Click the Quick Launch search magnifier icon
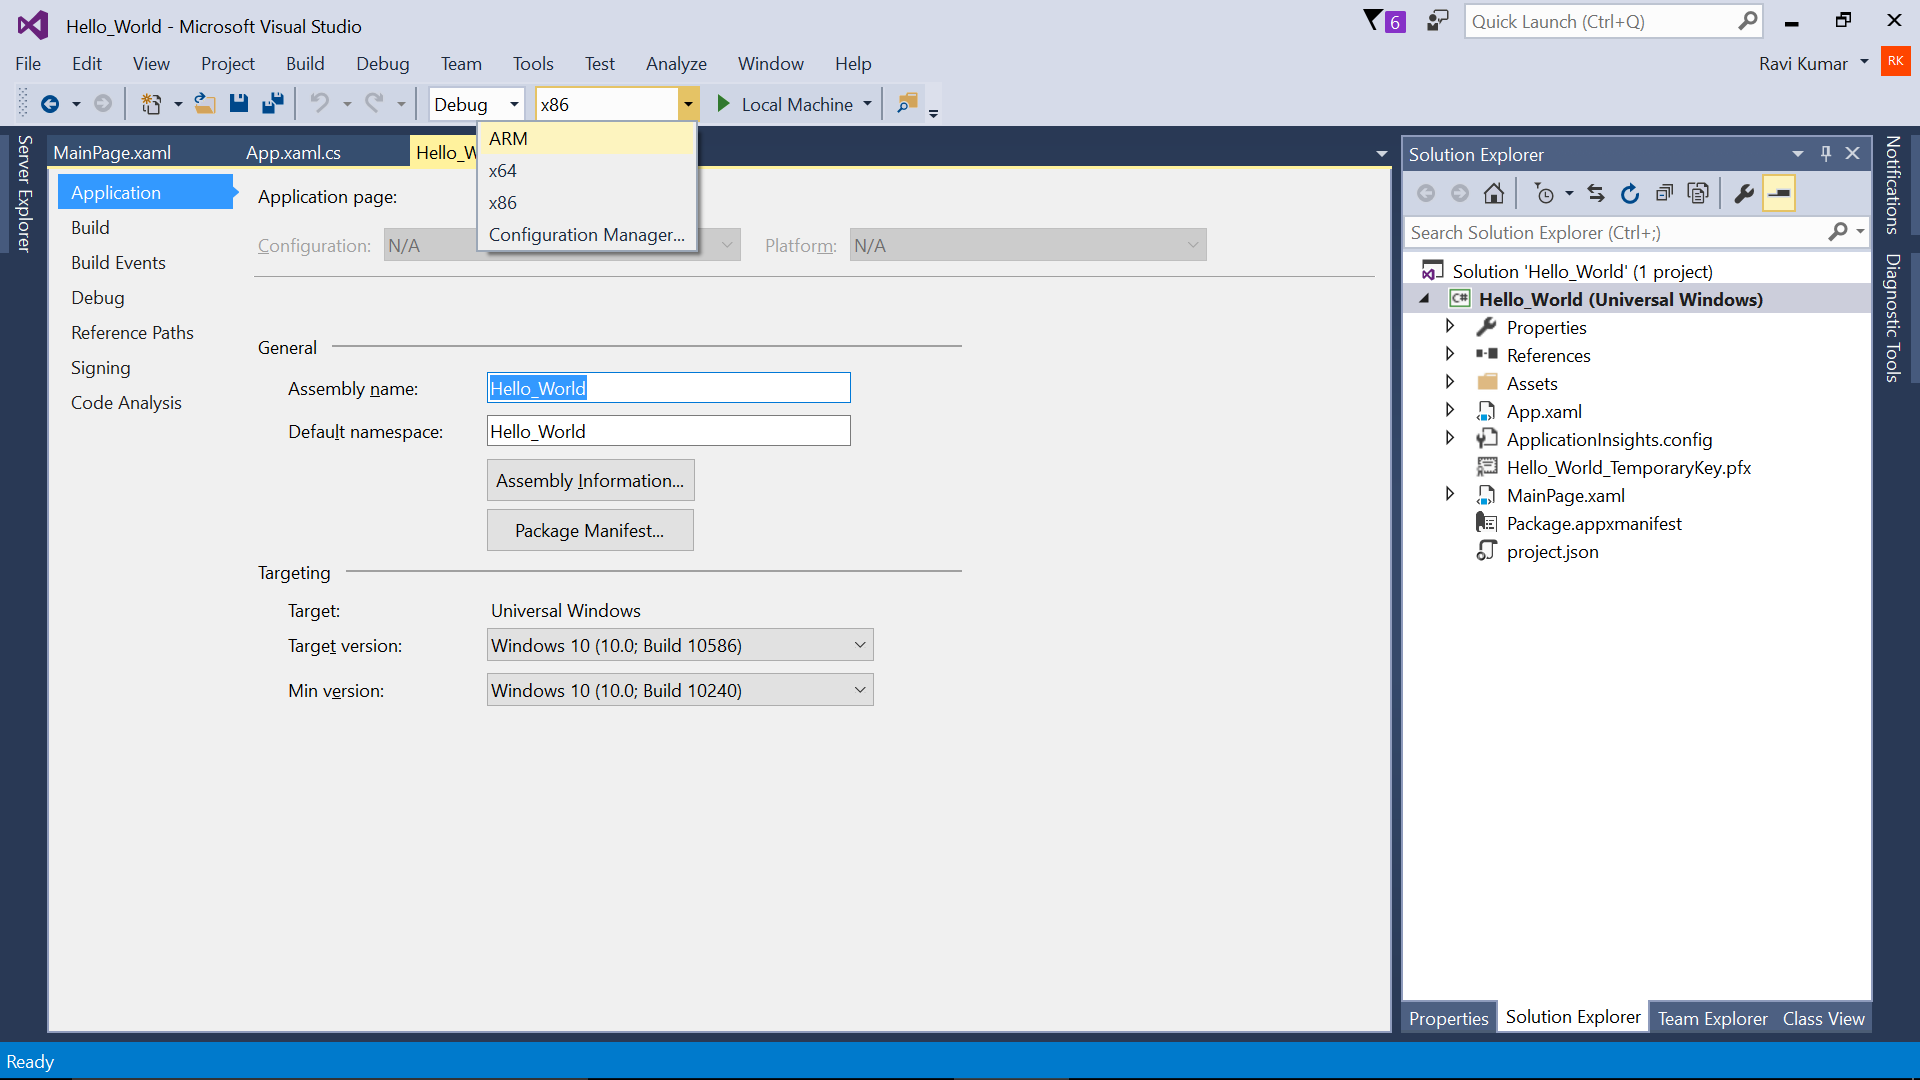Screen dimensions: 1920x1080 click(x=1747, y=21)
